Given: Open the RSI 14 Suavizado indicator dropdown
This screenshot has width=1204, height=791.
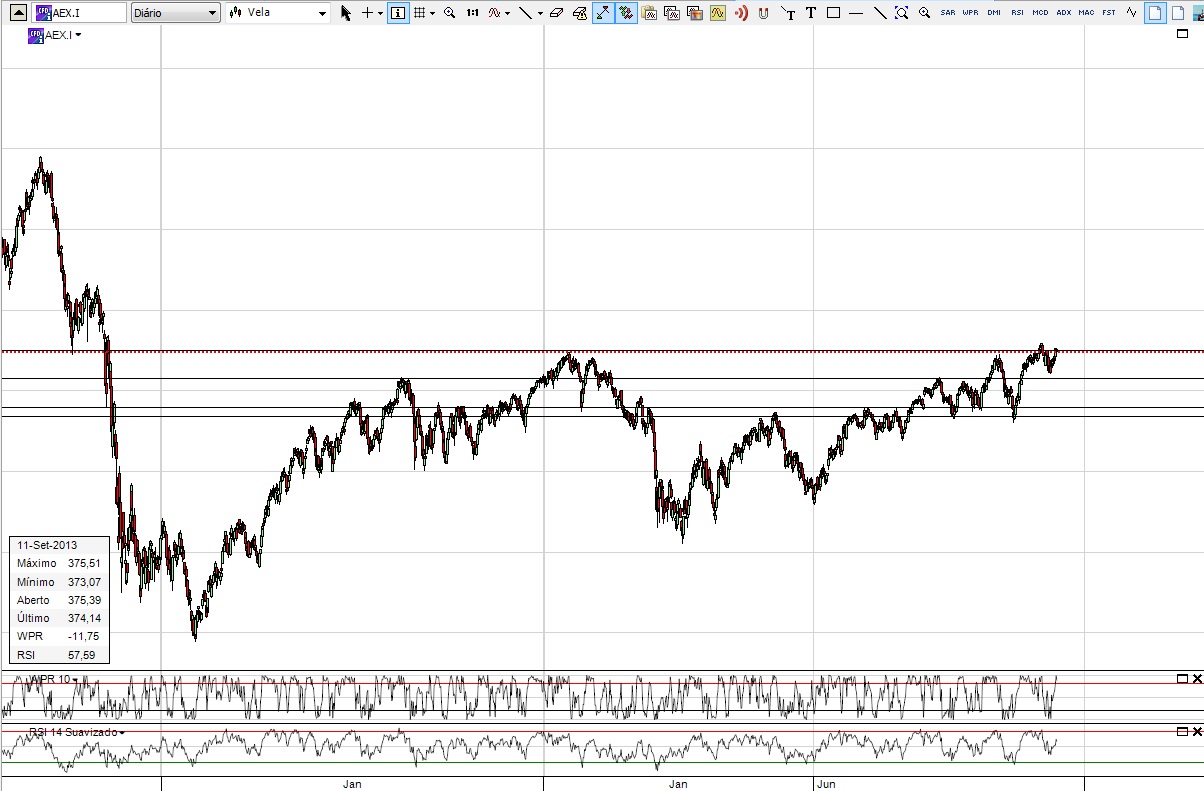Looking at the screenshot, I should click(122, 732).
